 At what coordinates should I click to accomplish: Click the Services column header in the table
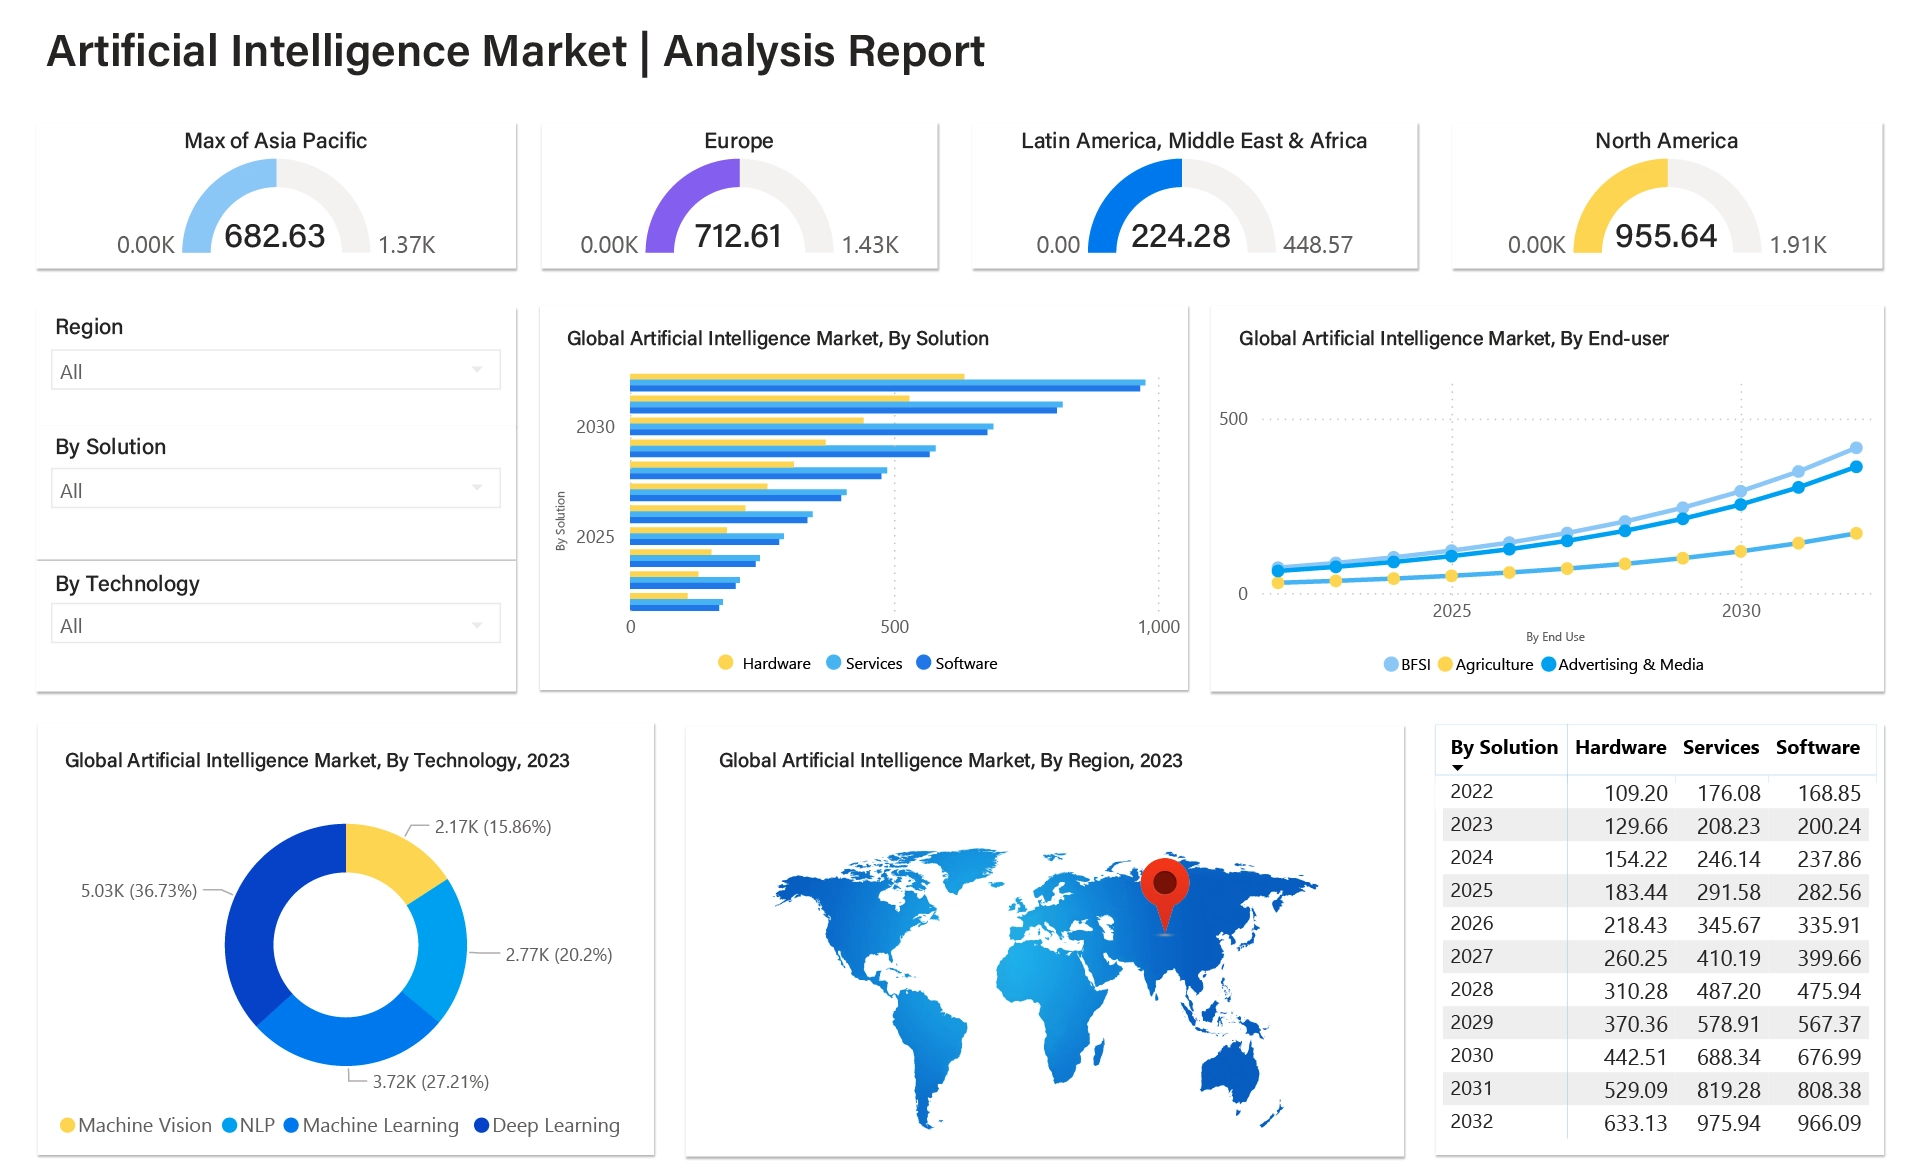pyautogui.click(x=1721, y=747)
